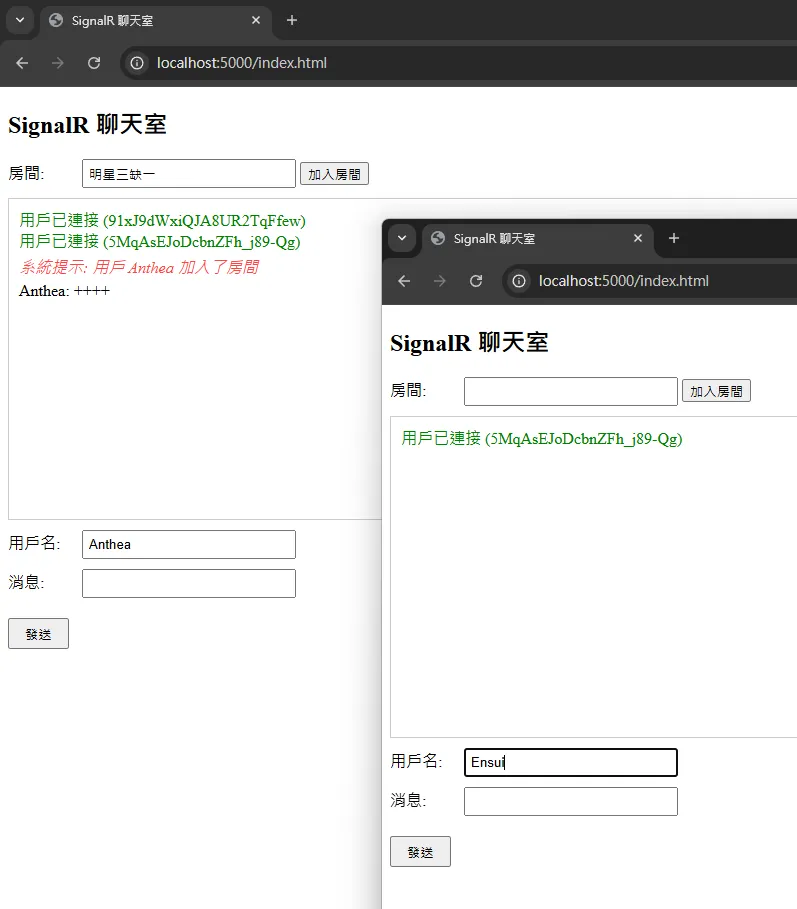Click the 房間 field containing 明星三缺一
Image resolution: width=797 pixels, height=909 pixels.
[189, 174]
